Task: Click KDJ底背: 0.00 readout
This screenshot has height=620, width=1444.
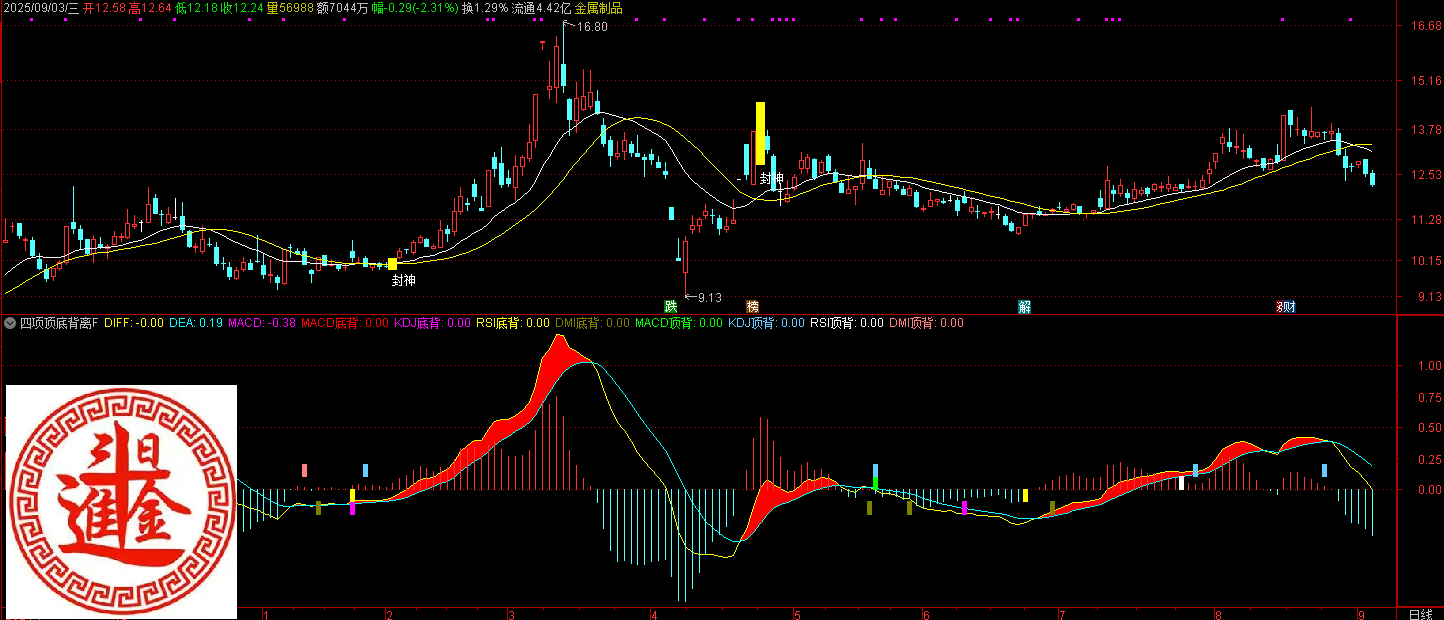Action: [x=432, y=323]
